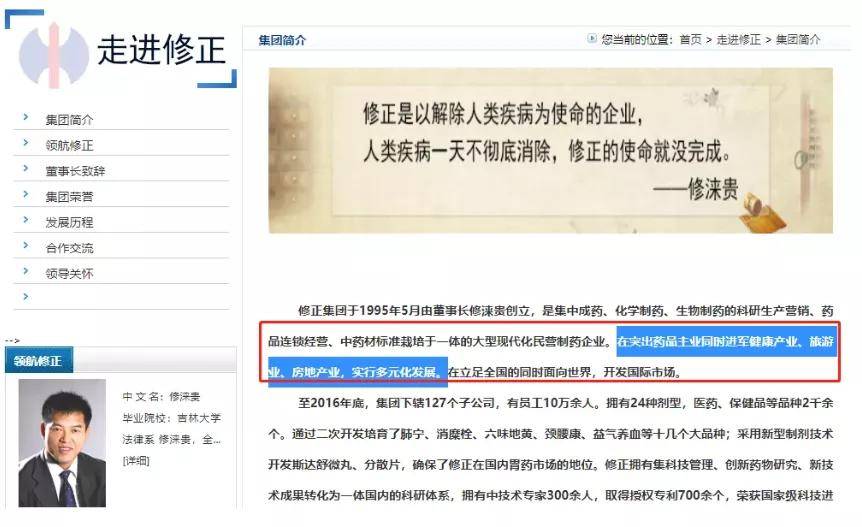Click arrow icon beside 发展历程

coord(26,220)
